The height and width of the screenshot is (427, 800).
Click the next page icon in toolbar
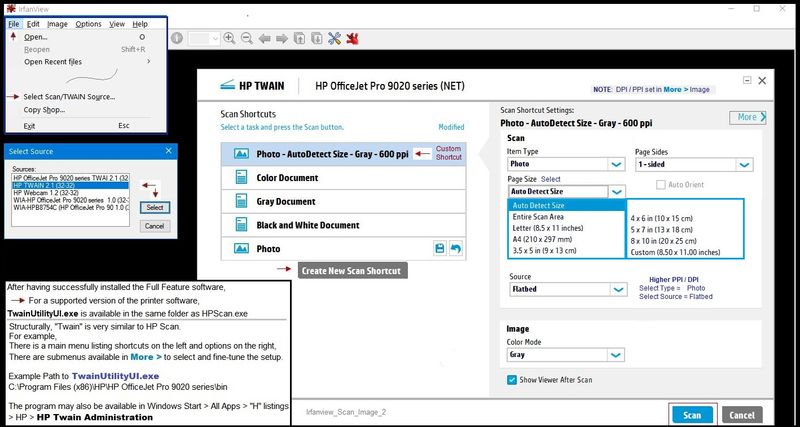click(317, 38)
